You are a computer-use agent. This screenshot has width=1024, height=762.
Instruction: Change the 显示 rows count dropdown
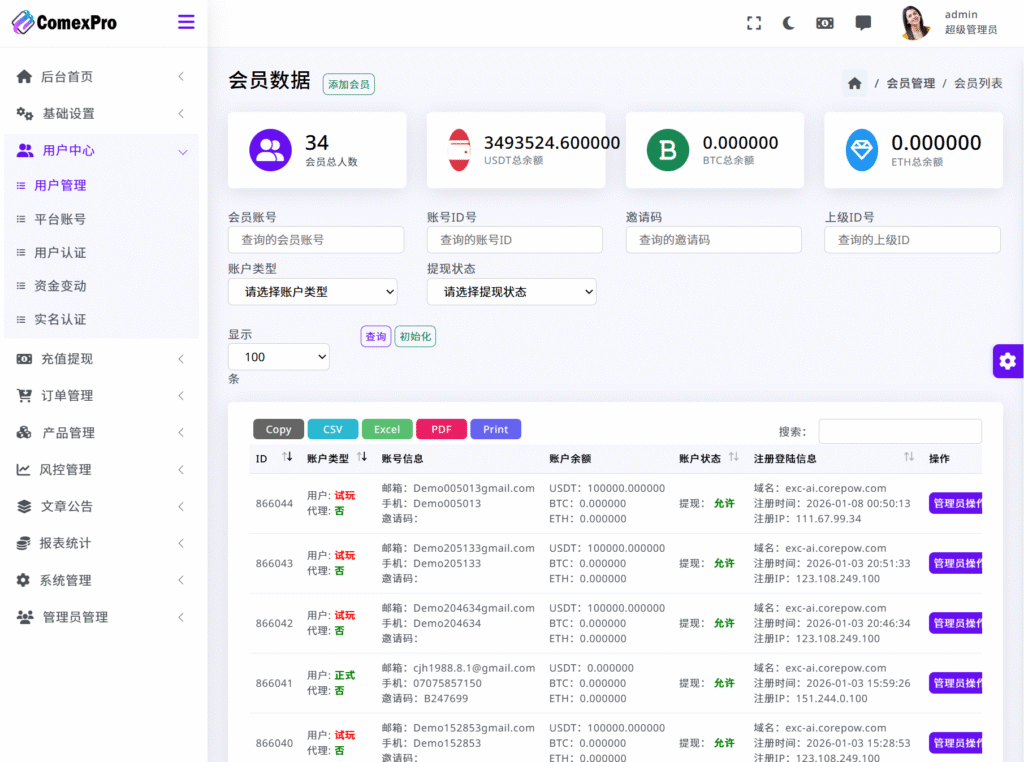[x=278, y=357]
